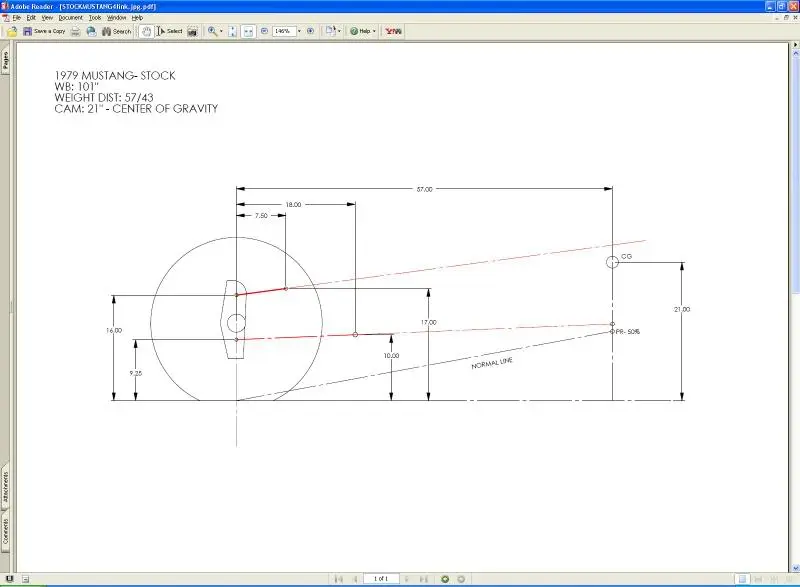This screenshot has height=587, width=800.
Task: Click the zoom percentage field 146%
Action: (x=283, y=31)
